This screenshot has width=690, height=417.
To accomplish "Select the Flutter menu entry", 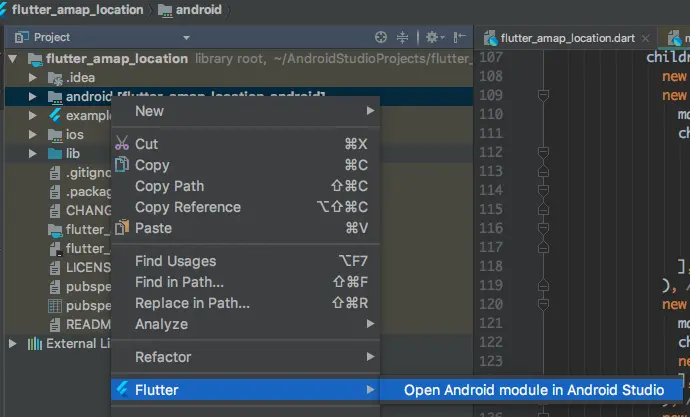I will (x=245, y=390).
